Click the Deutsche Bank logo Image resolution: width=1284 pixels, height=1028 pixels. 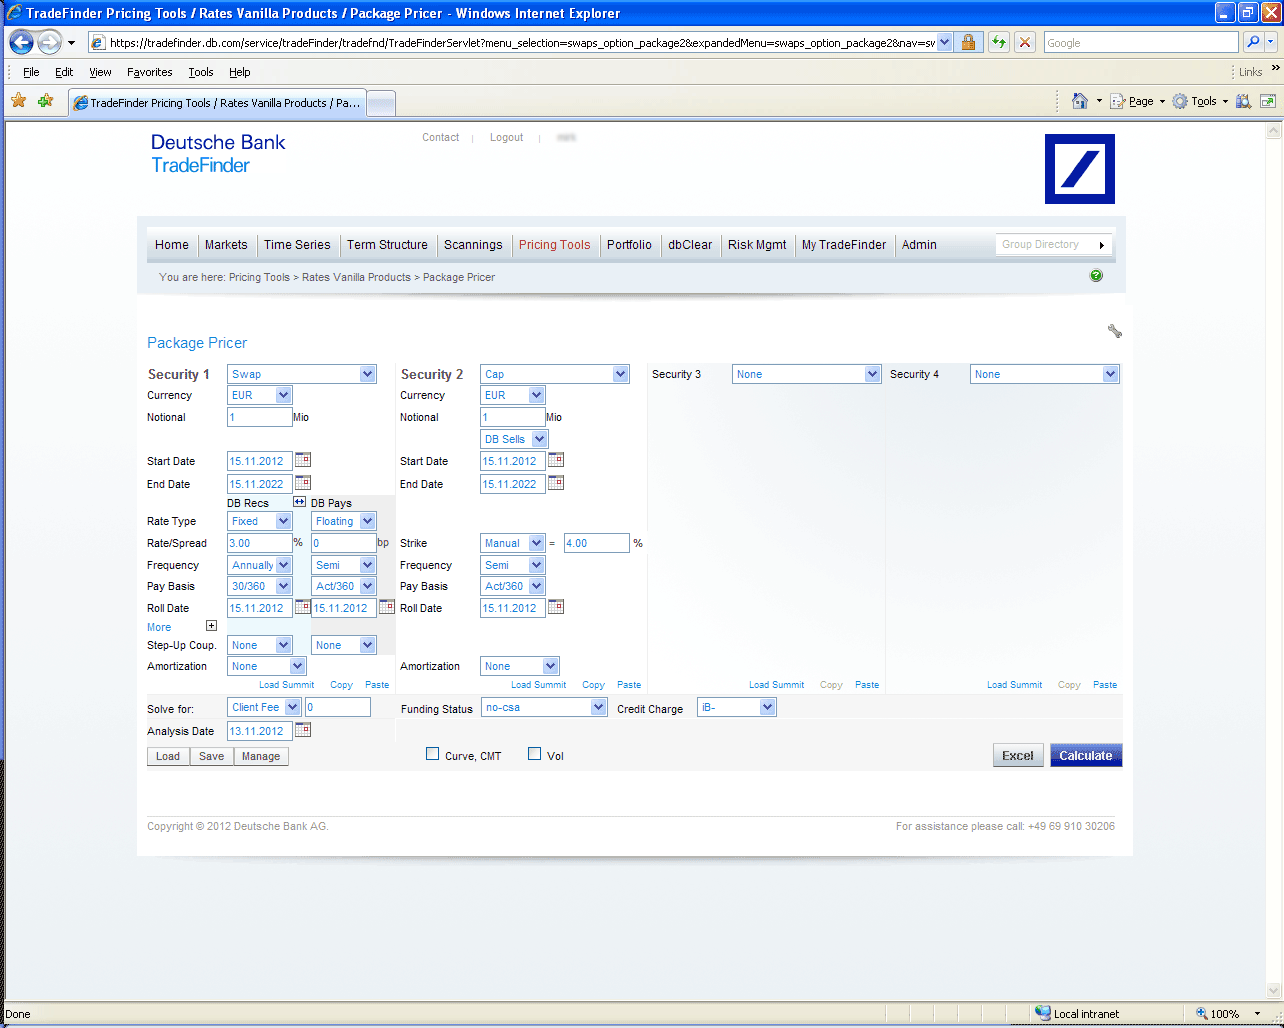click(x=1079, y=169)
